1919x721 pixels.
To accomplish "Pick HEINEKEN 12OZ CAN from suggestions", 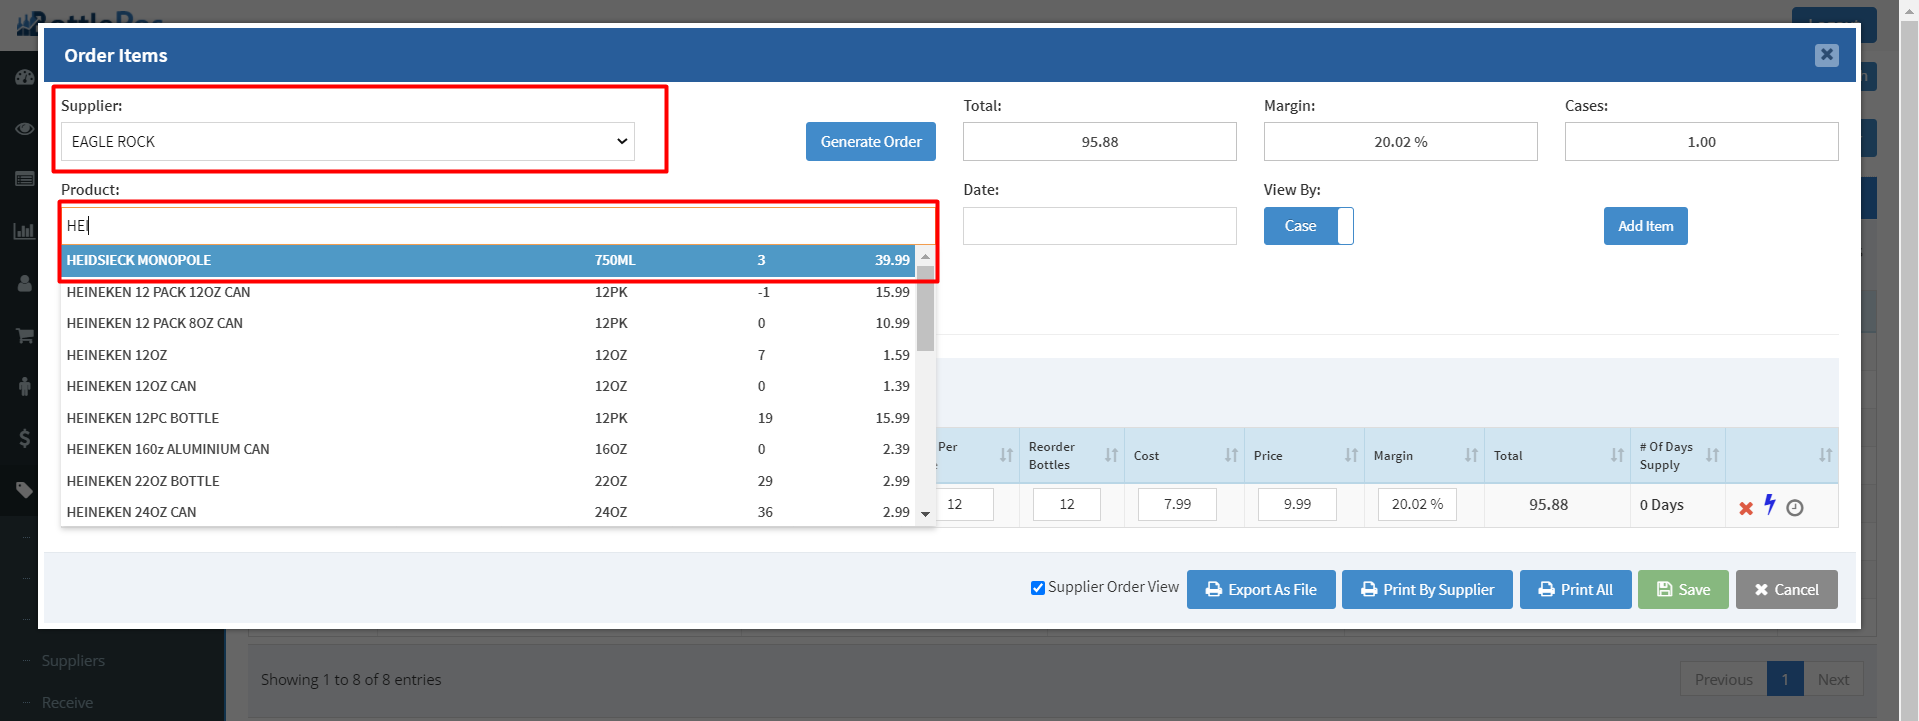I will click(488, 386).
